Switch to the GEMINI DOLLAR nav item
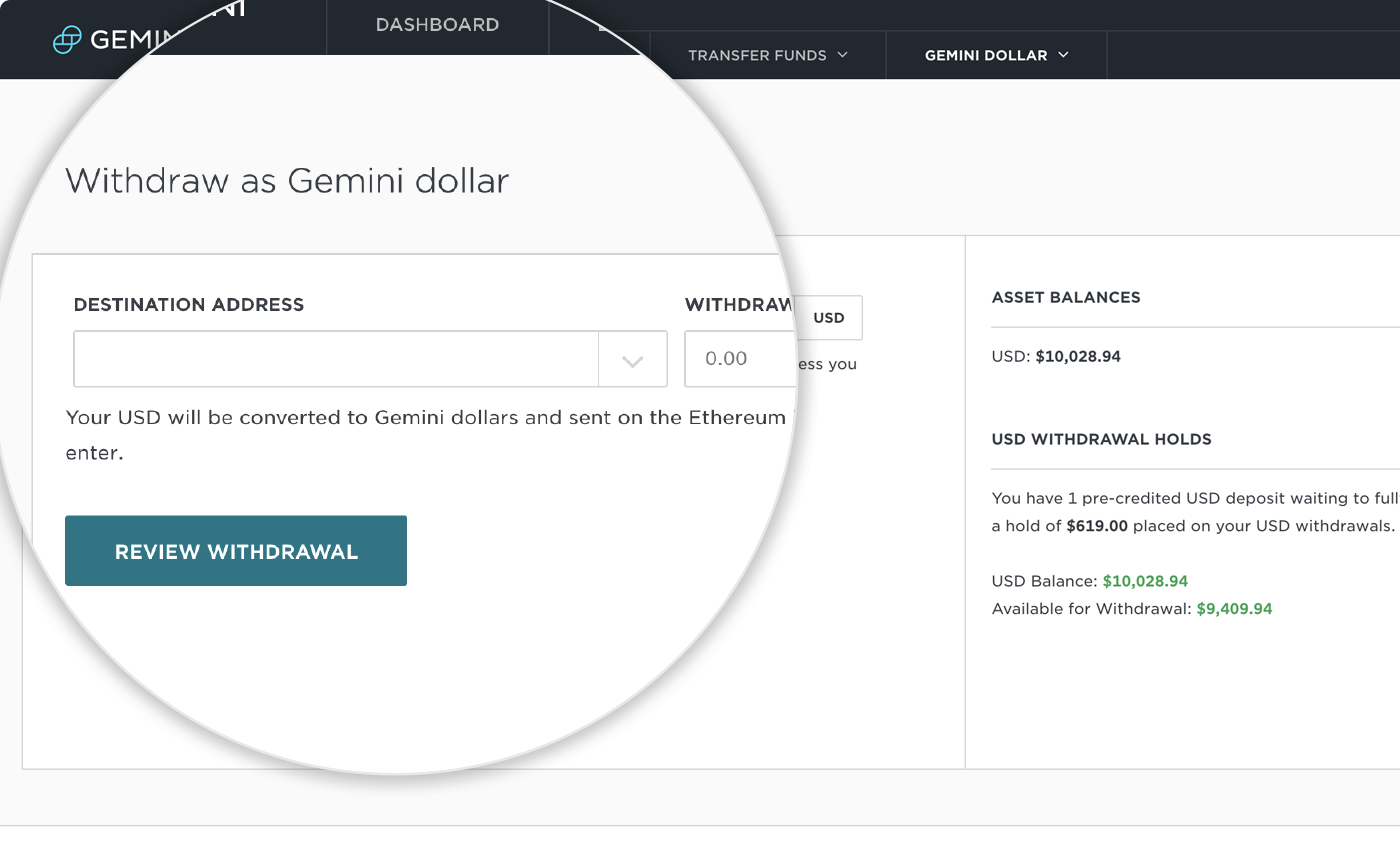 [x=988, y=55]
